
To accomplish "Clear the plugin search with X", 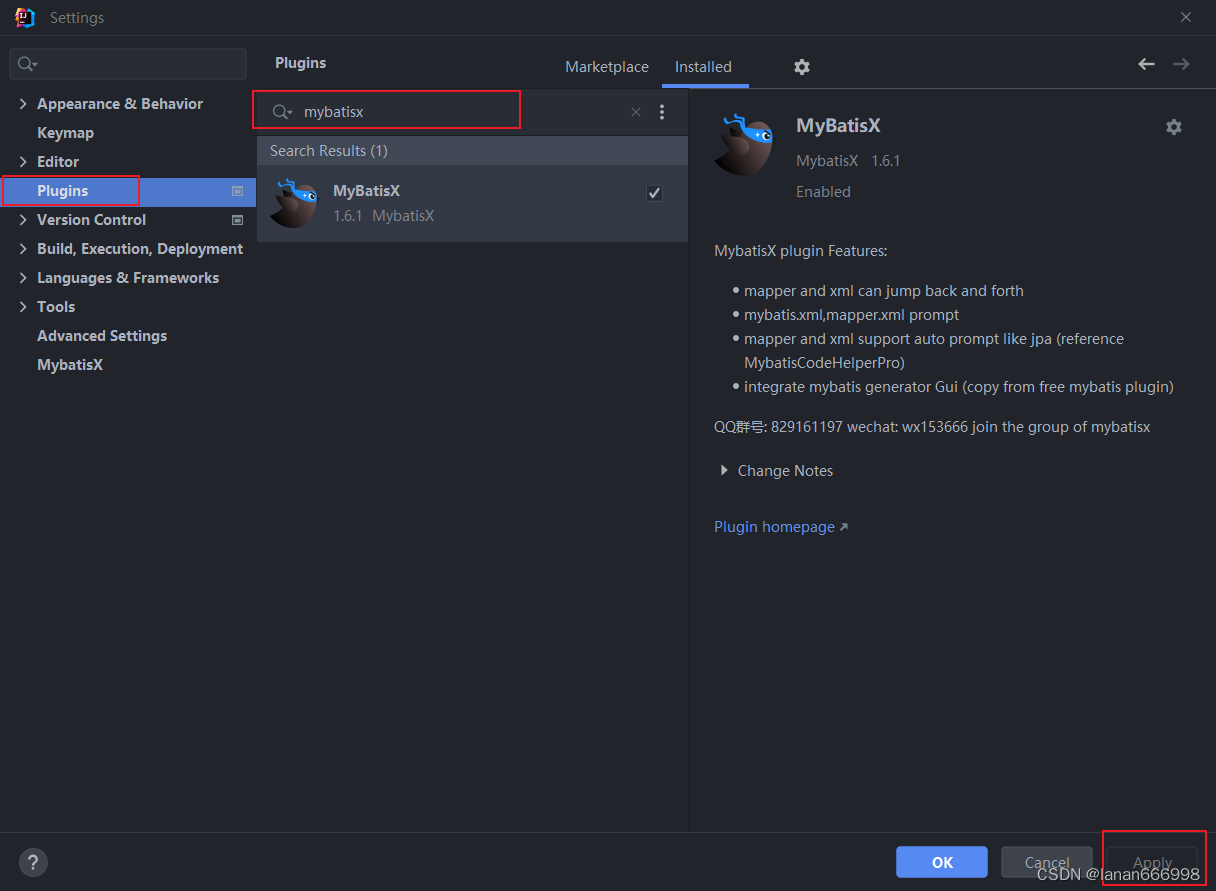I will (635, 112).
